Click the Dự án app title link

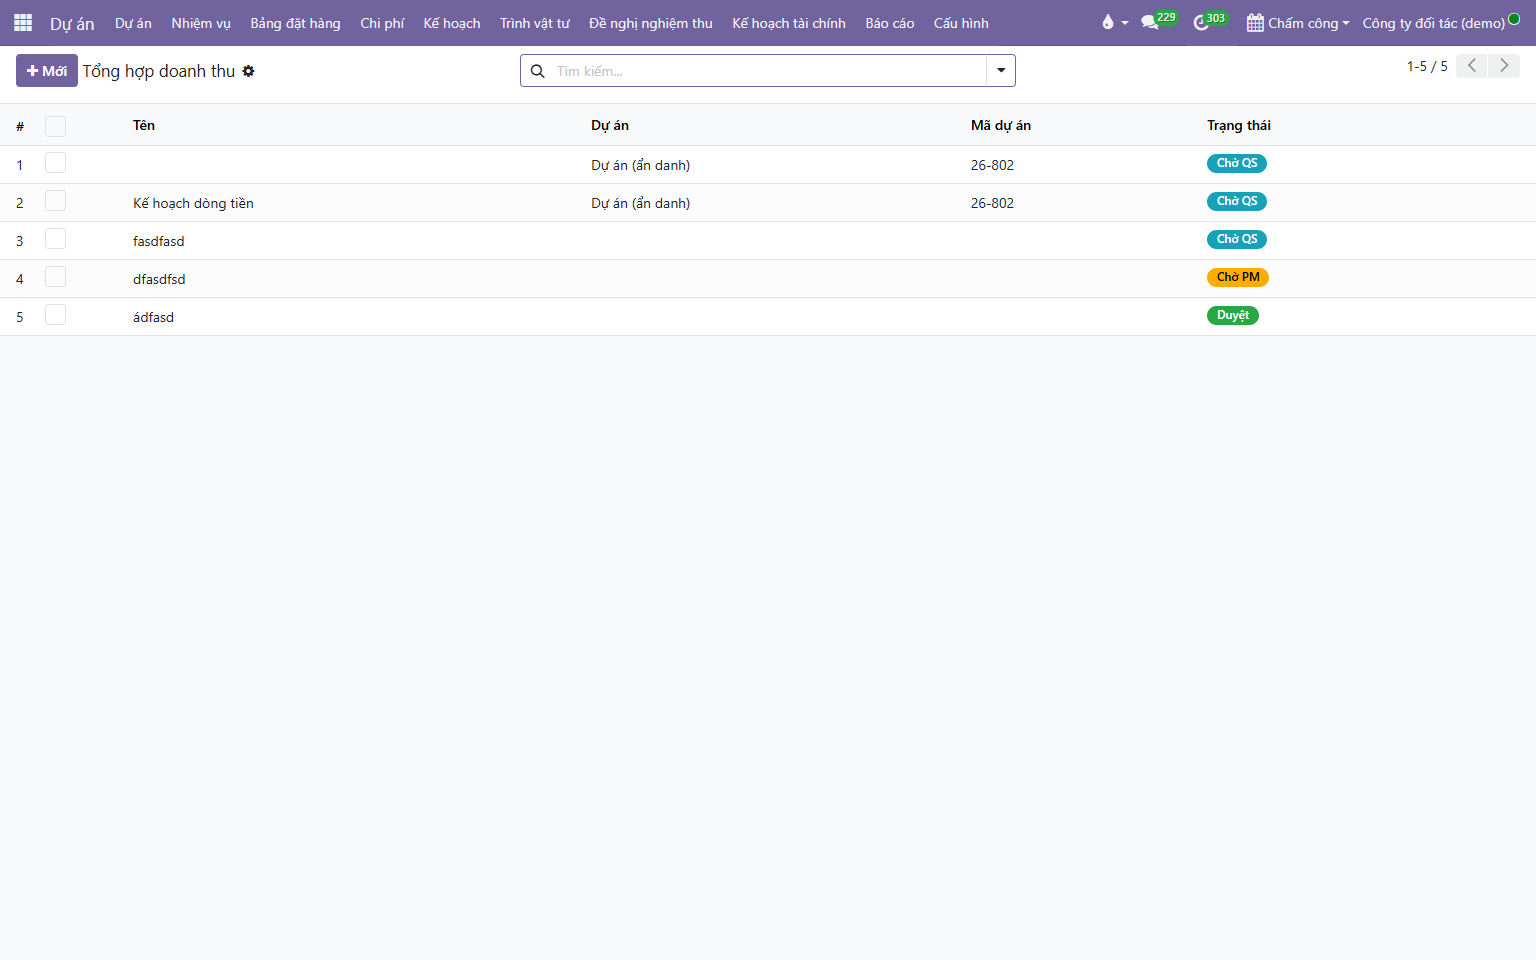tap(72, 23)
